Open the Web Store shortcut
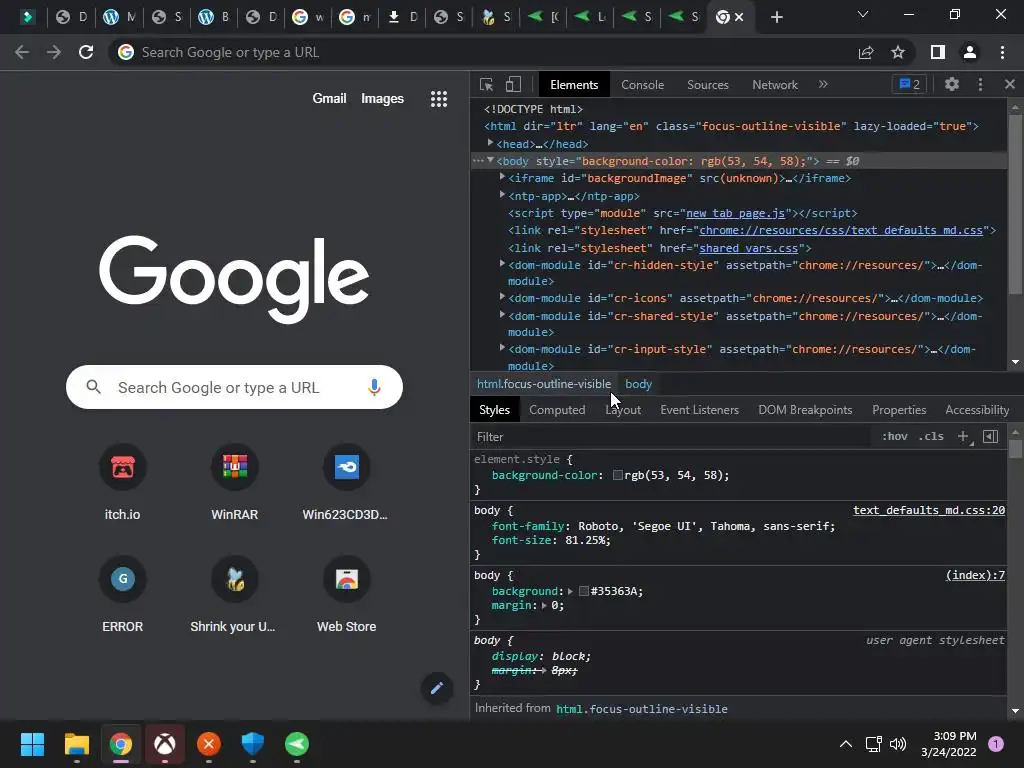The image size is (1024, 768). point(346,594)
